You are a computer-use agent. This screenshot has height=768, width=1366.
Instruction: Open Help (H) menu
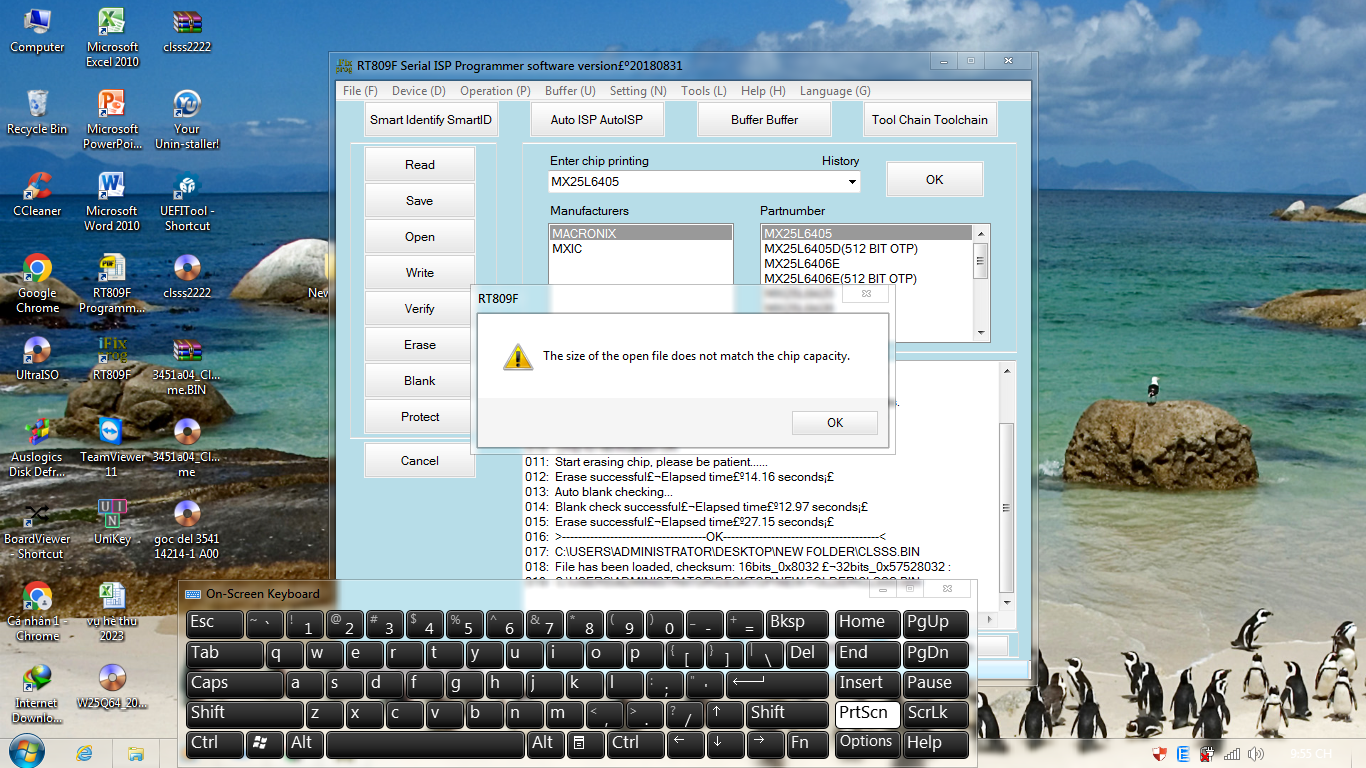click(x=763, y=91)
